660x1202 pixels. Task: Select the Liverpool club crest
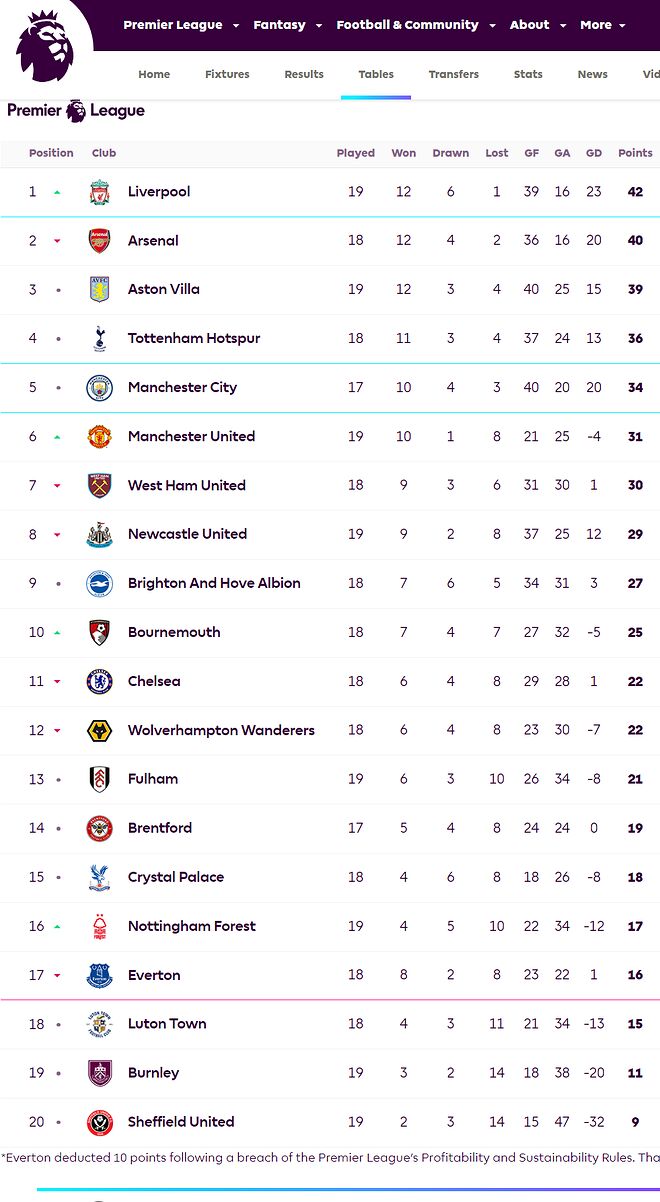click(x=99, y=192)
